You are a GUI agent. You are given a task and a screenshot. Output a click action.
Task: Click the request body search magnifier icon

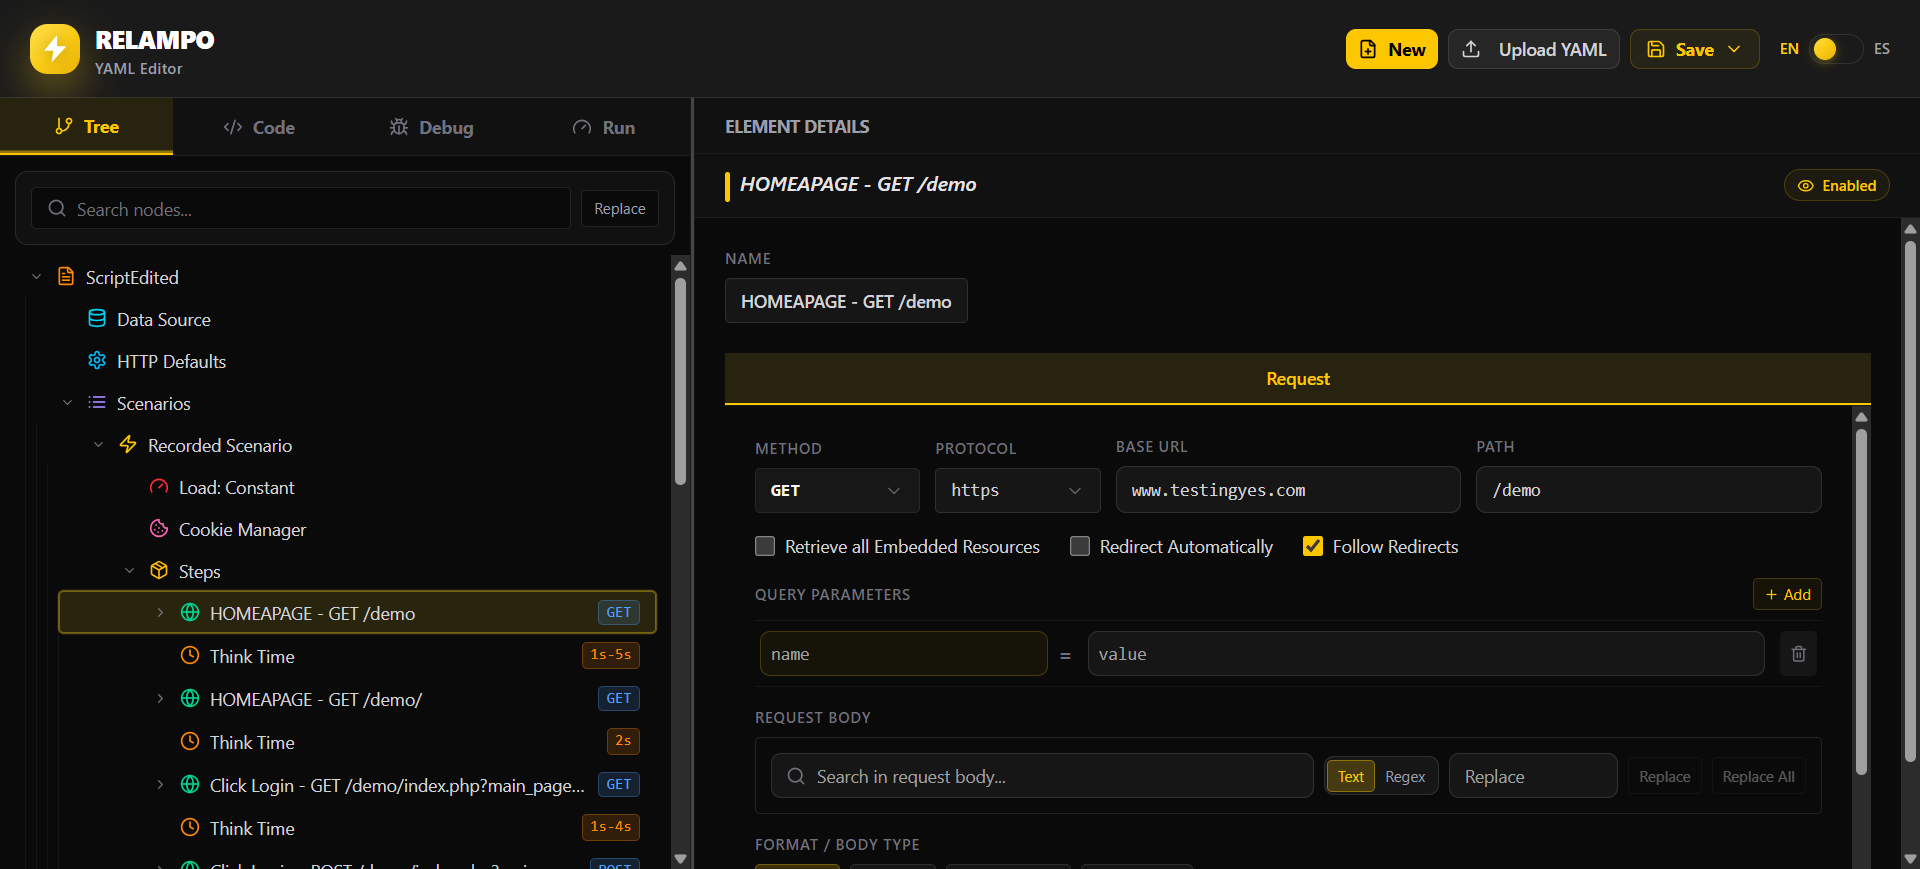click(796, 776)
